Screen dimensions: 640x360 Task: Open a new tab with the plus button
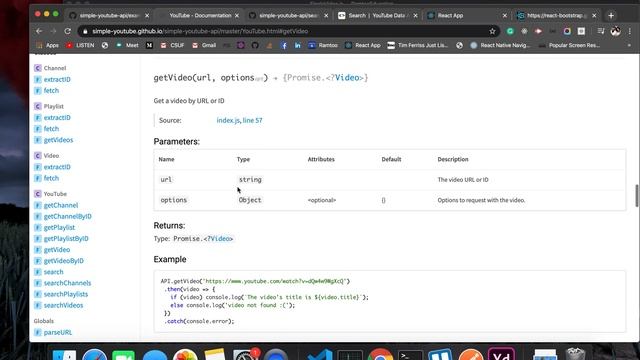[611, 16]
